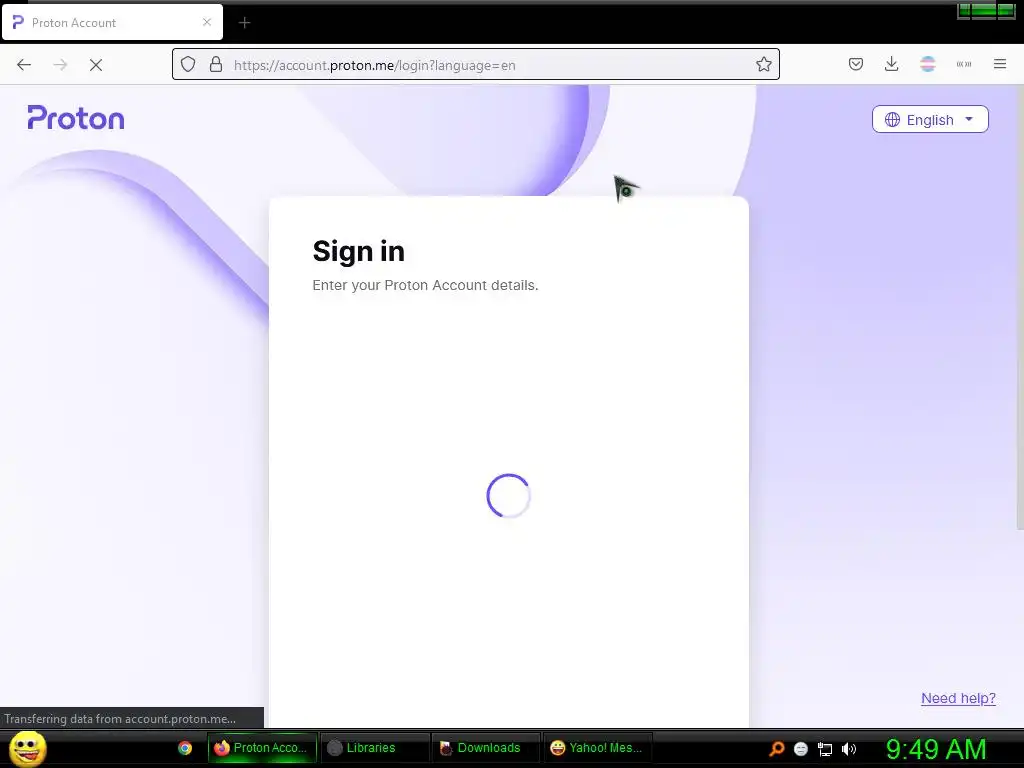Viewport: 1024px width, 768px height.
Task: Expand the English language dropdown
Action: 930,120
